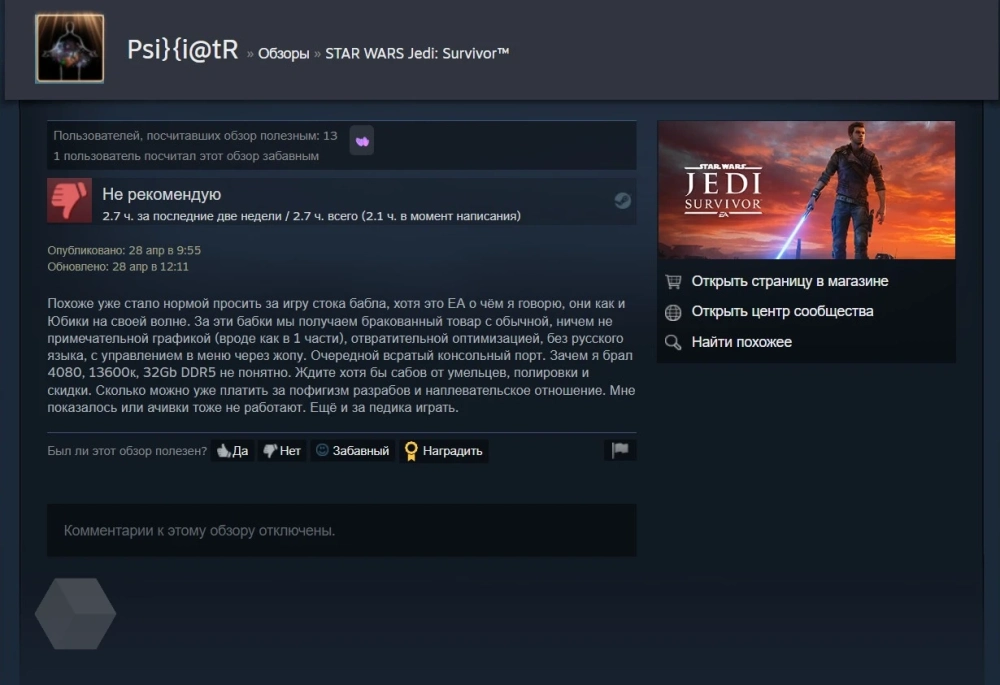Click the magnifying glass icon
This screenshot has height=685, width=1000.
[x=673, y=342]
